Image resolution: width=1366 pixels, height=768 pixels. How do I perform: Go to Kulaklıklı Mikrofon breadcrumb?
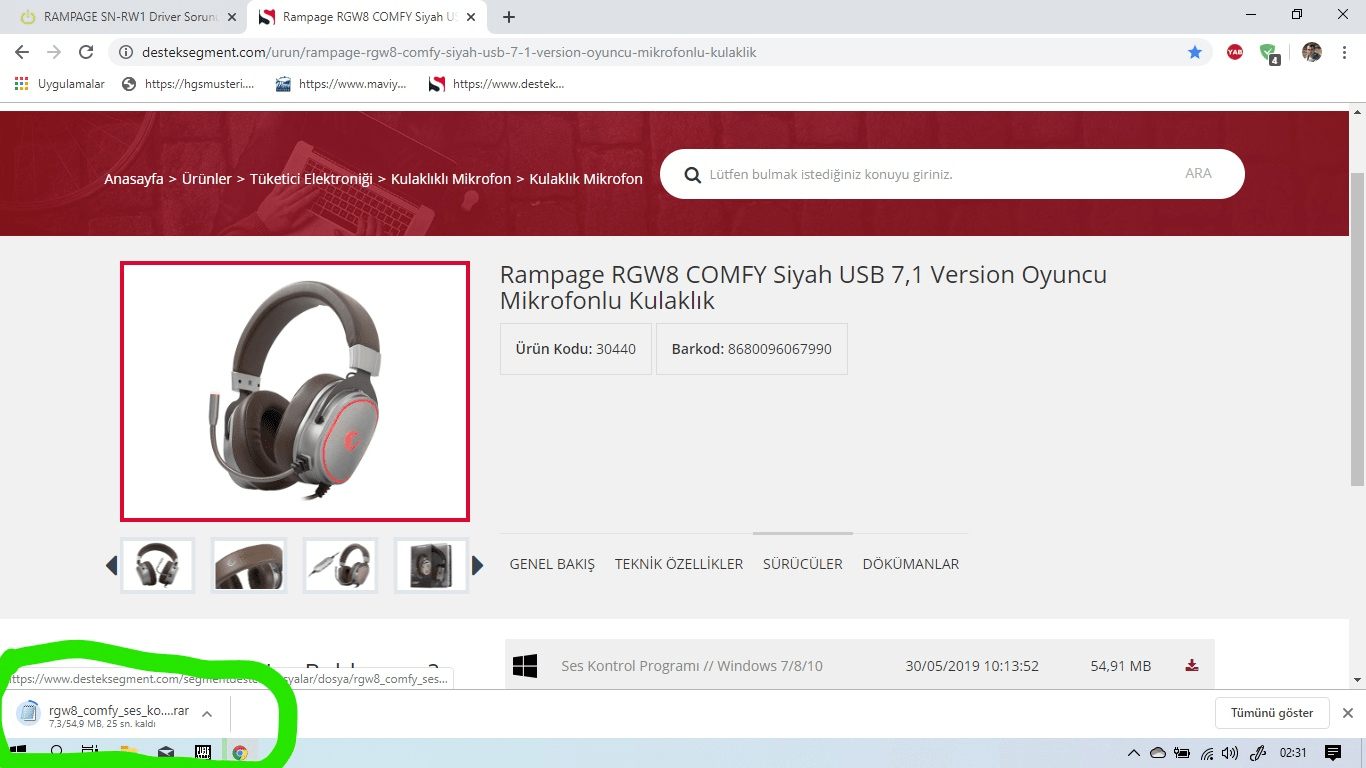[x=451, y=179]
